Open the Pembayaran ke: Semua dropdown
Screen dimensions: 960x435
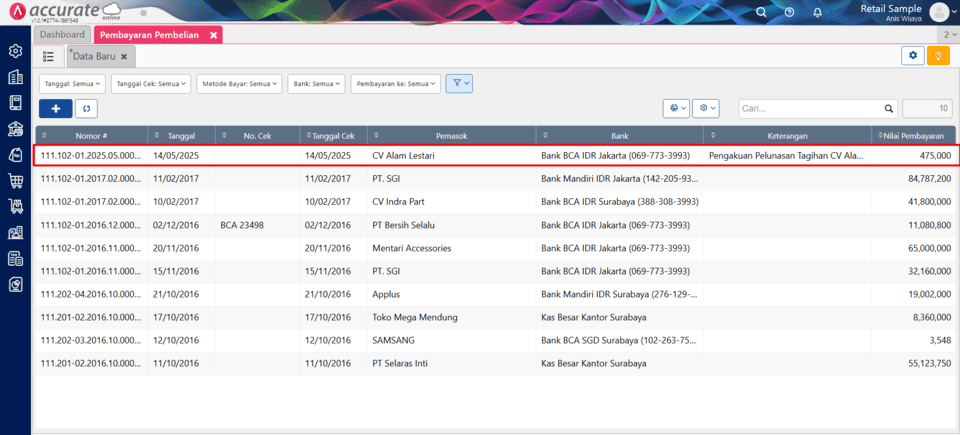click(396, 83)
